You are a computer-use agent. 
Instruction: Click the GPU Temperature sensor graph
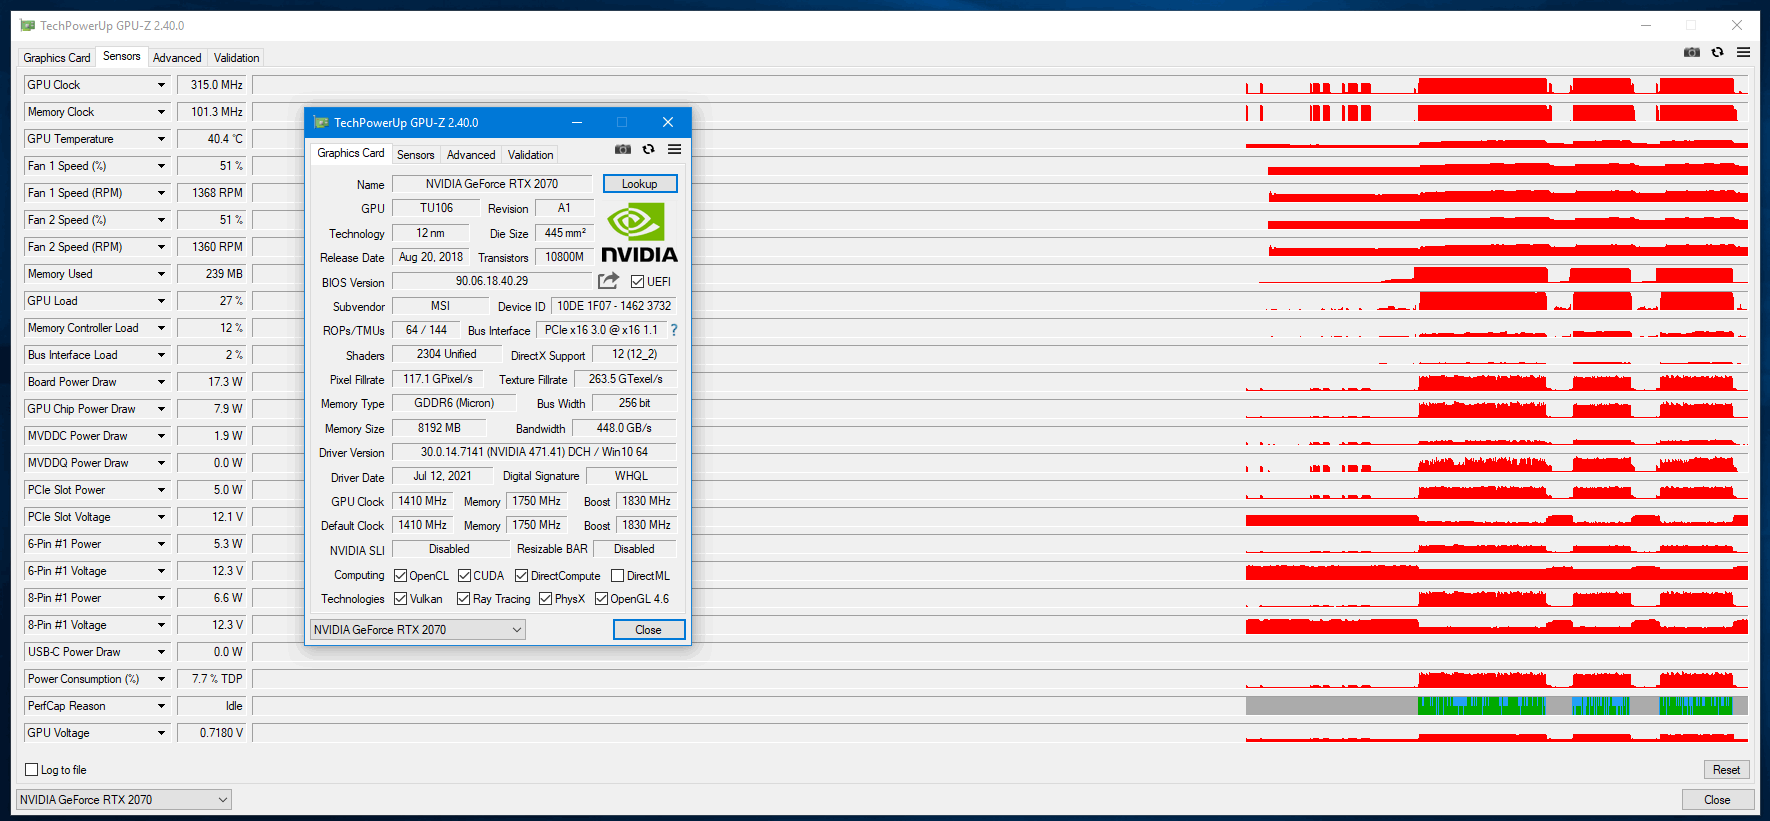(1000, 139)
